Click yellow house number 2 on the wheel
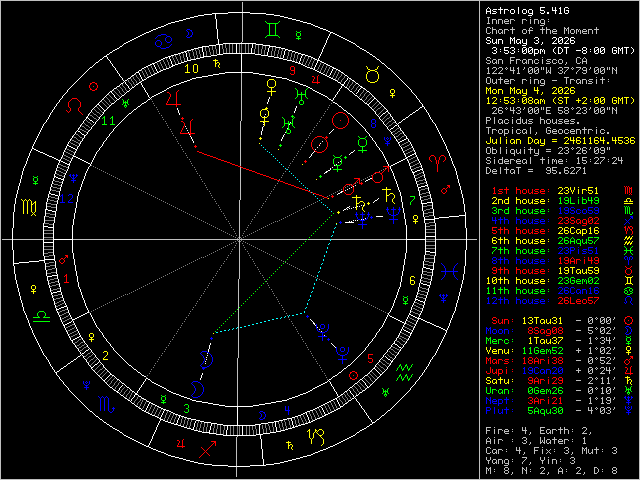Image resolution: width=640 pixels, height=480 pixels. (x=106, y=356)
